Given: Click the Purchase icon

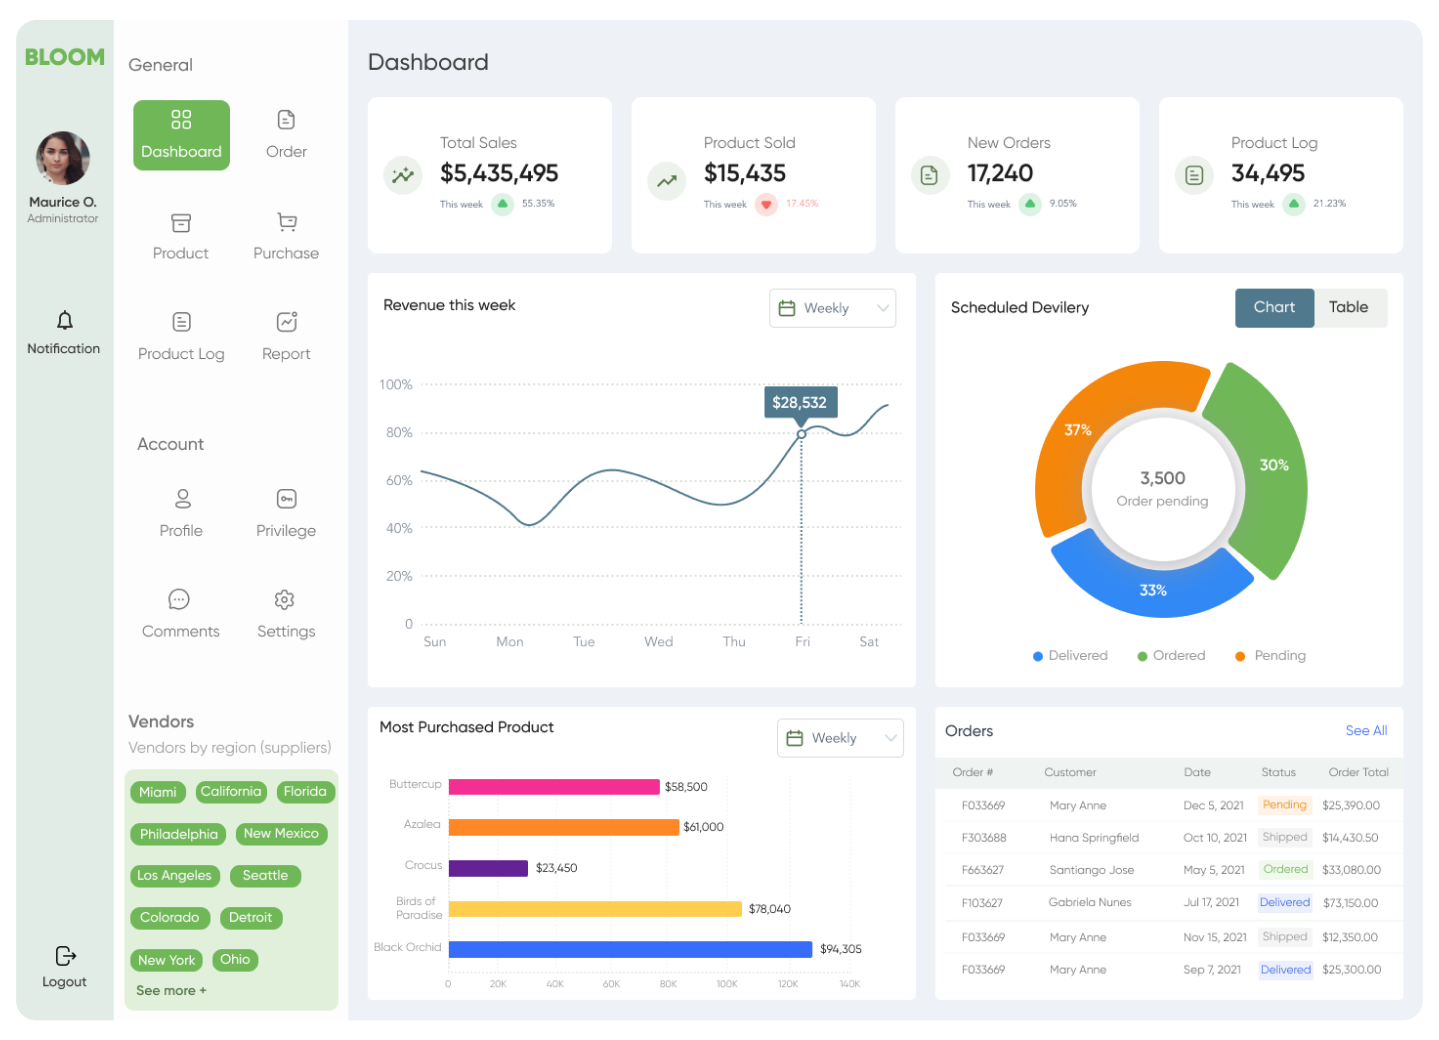Looking at the screenshot, I should coord(285,236).
